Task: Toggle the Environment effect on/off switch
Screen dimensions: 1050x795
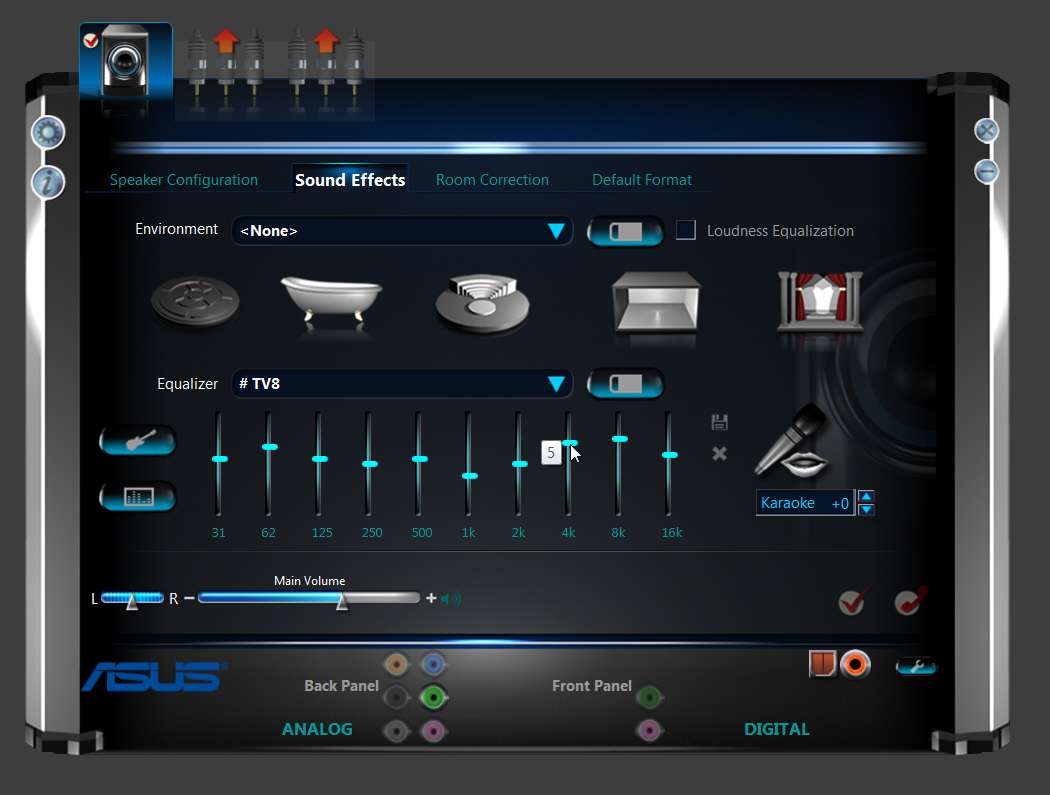Action: [x=625, y=232]
